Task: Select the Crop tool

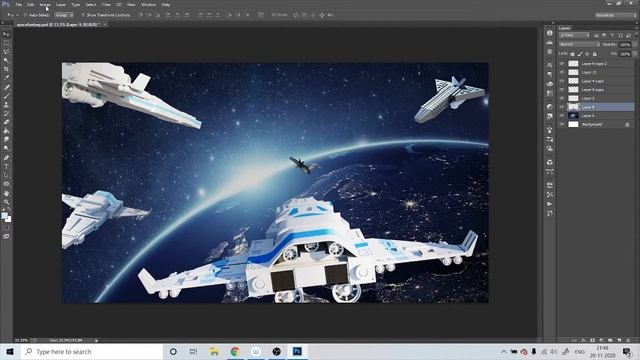Action: [6, 69]
